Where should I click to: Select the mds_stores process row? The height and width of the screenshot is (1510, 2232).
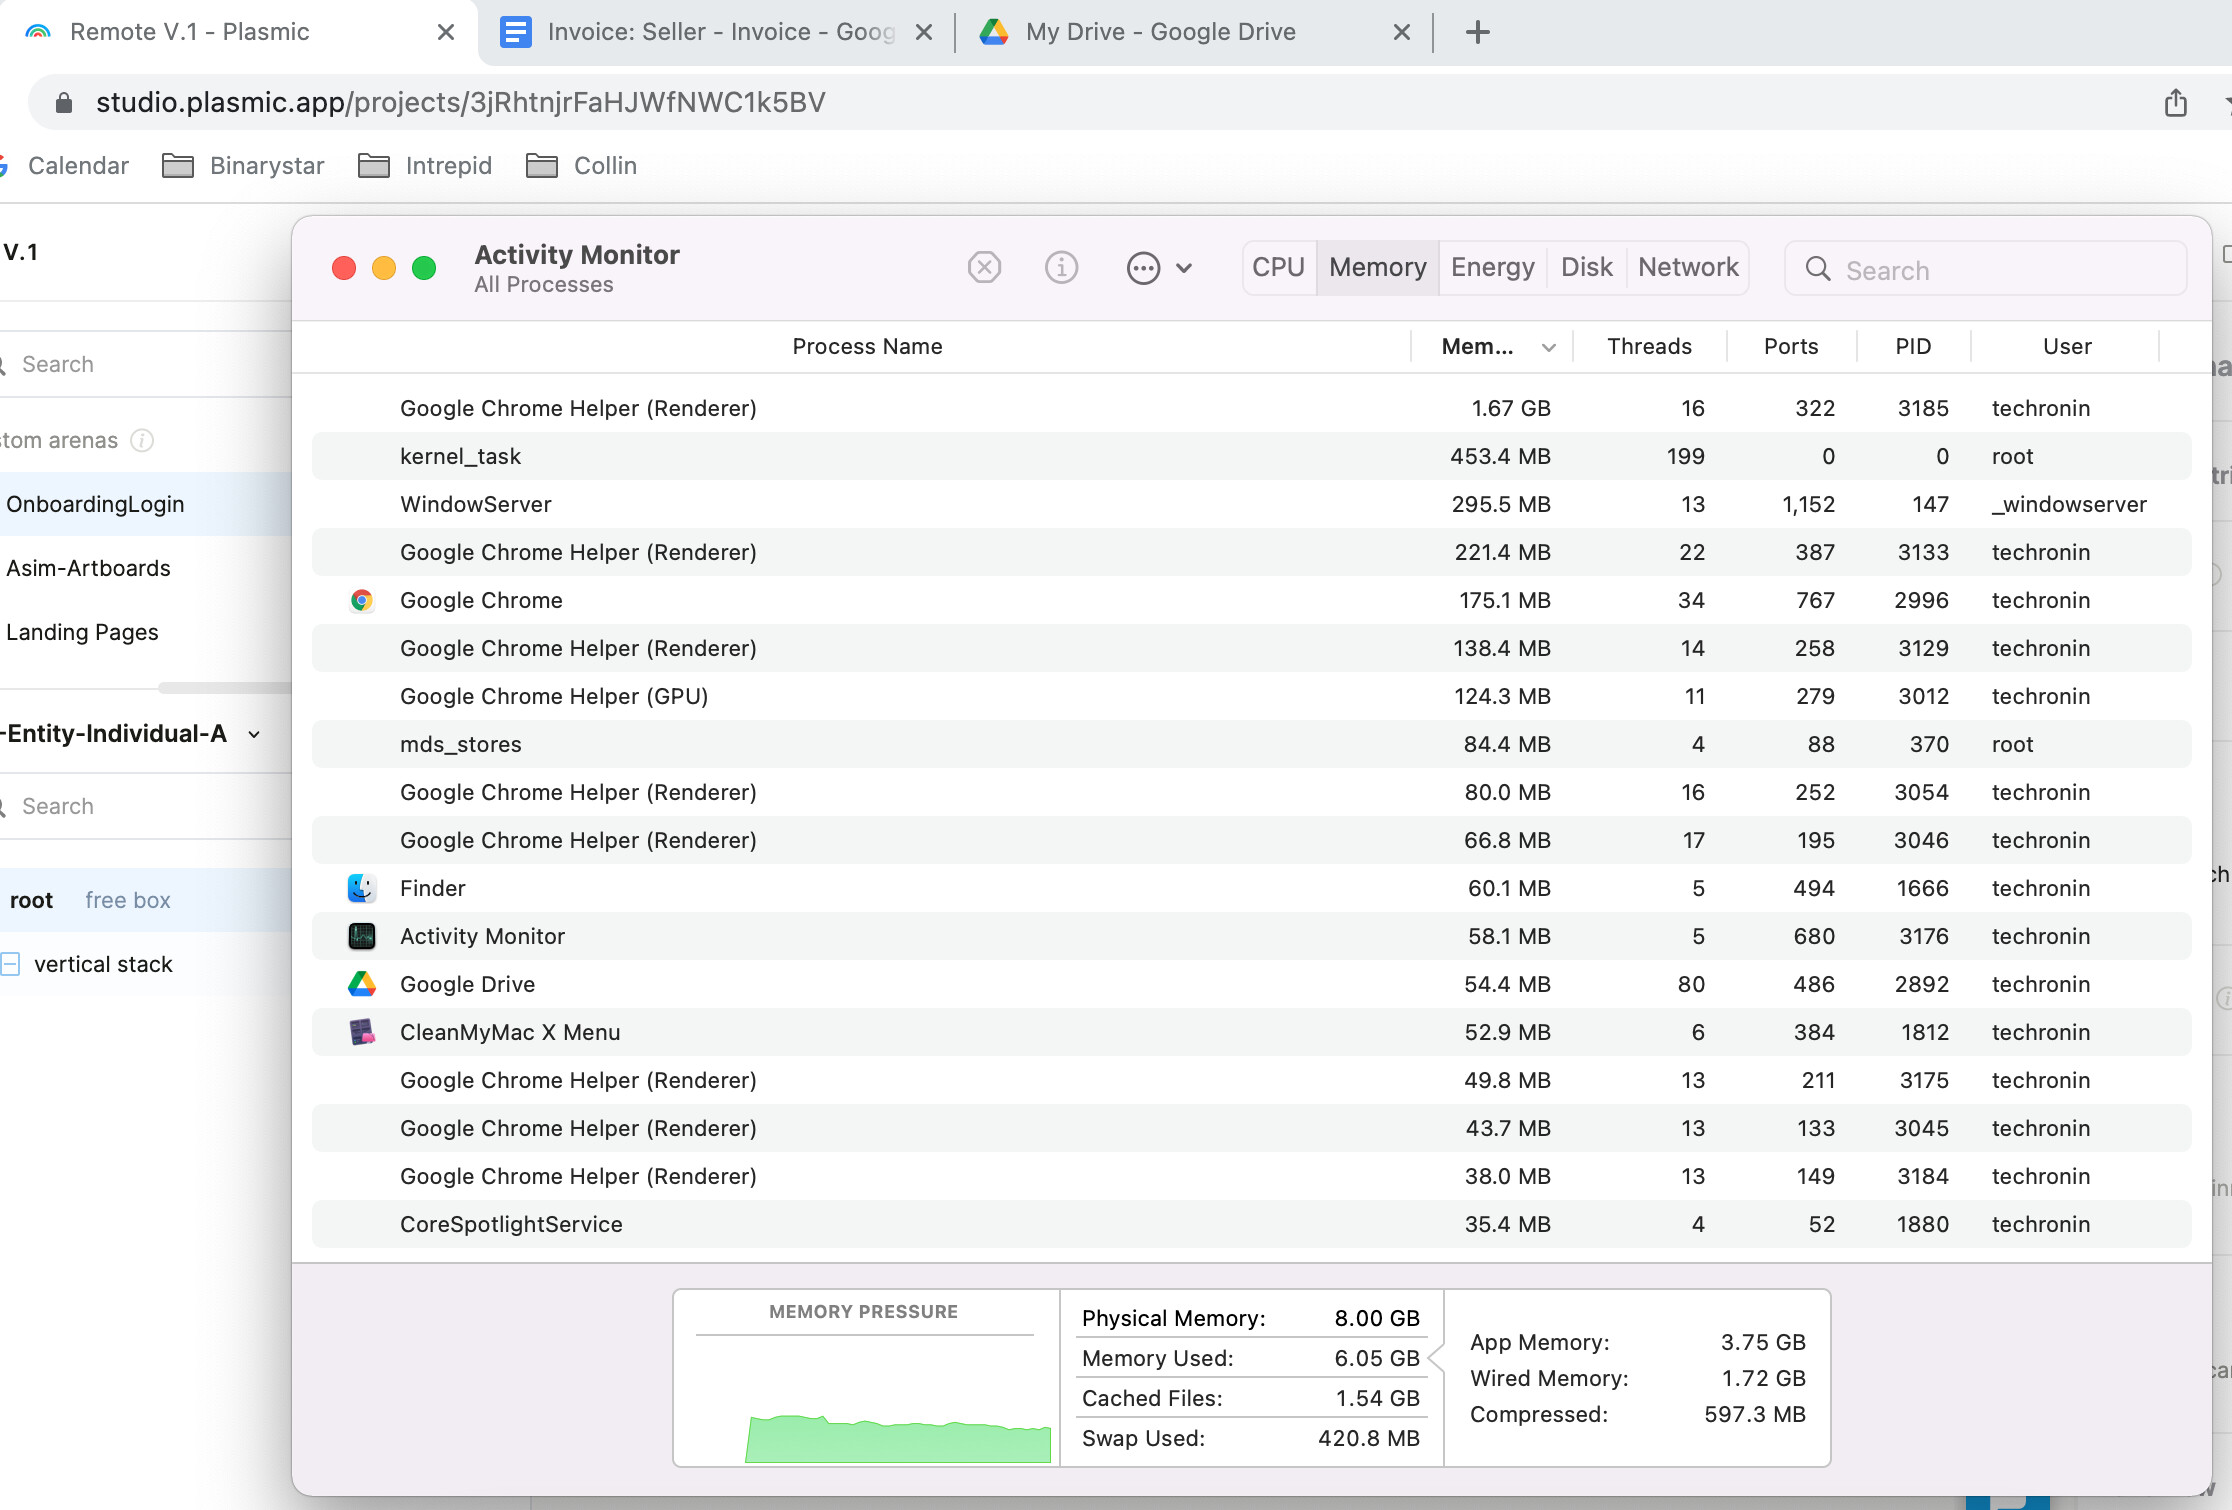(x=1251, y=744)
